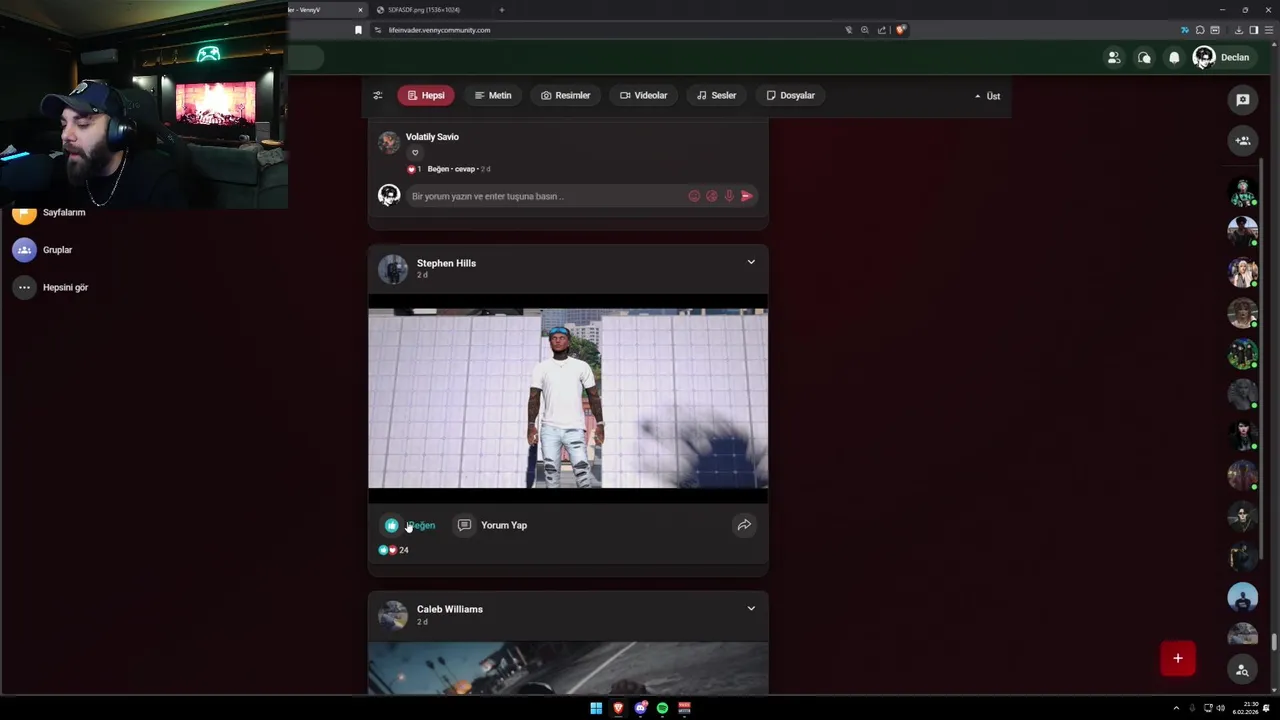
Task: Click the Brave icon in taskbar
Action: pyautogui.click(x=618, y=708)
